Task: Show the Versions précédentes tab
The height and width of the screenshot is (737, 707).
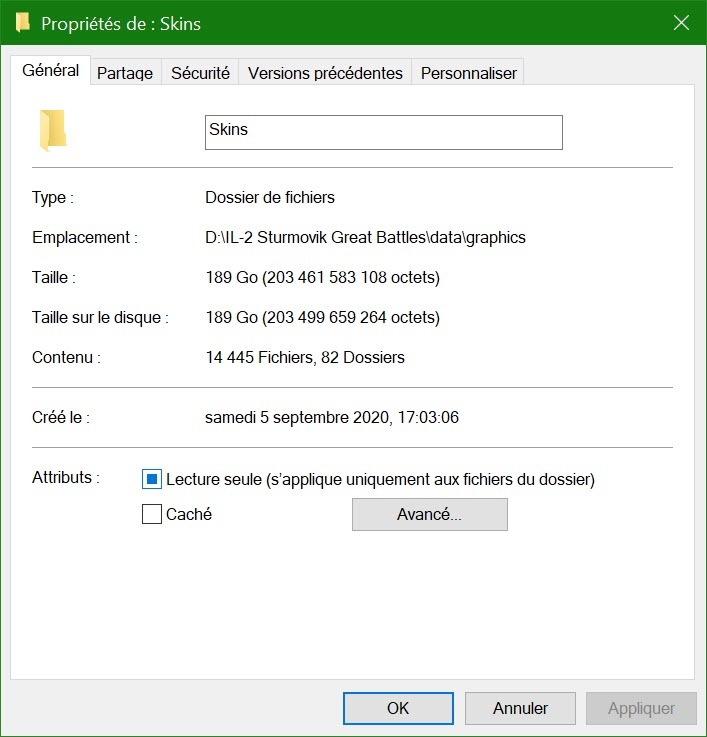Action: pos(325,73)
